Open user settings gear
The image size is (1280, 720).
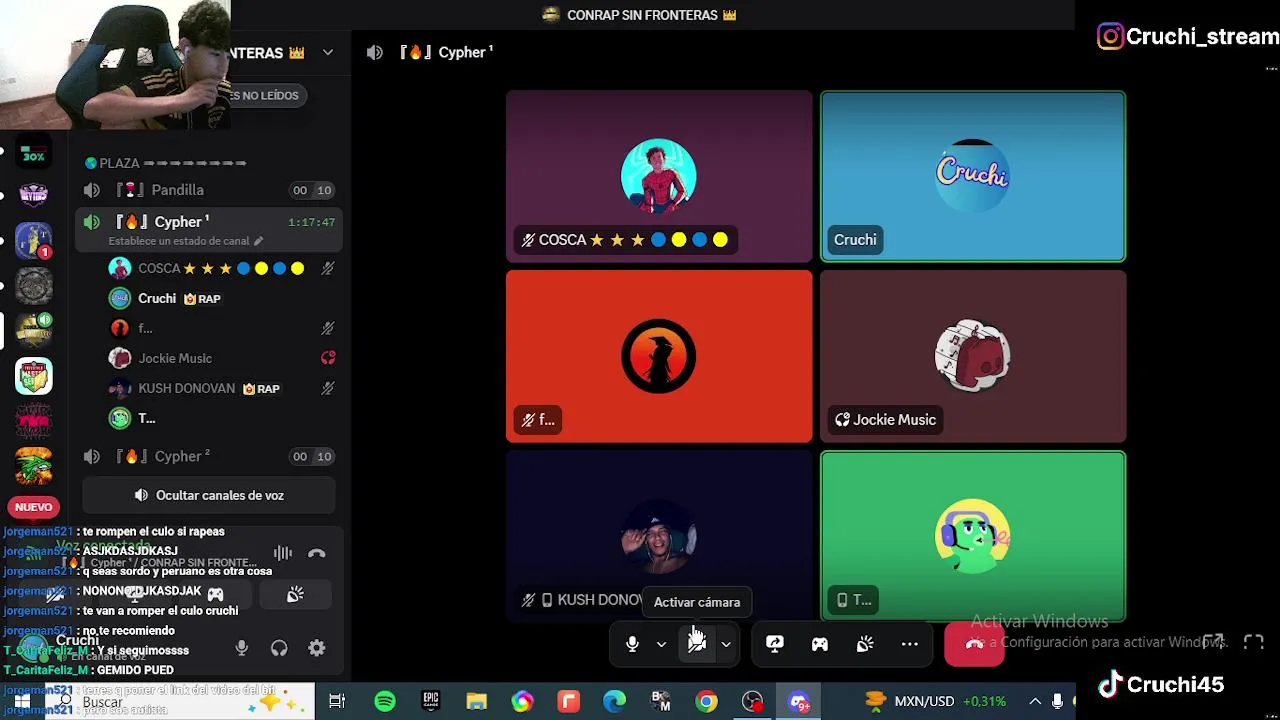click(316, 648)
